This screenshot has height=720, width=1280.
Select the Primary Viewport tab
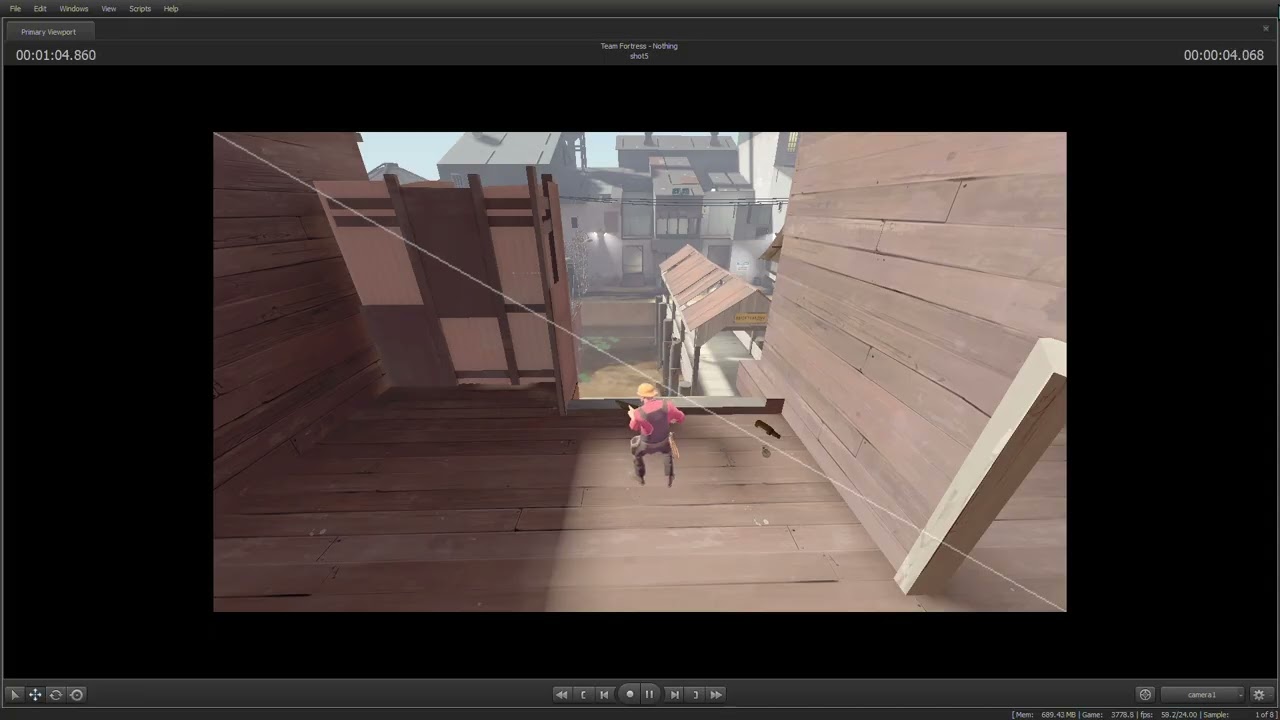48,31
